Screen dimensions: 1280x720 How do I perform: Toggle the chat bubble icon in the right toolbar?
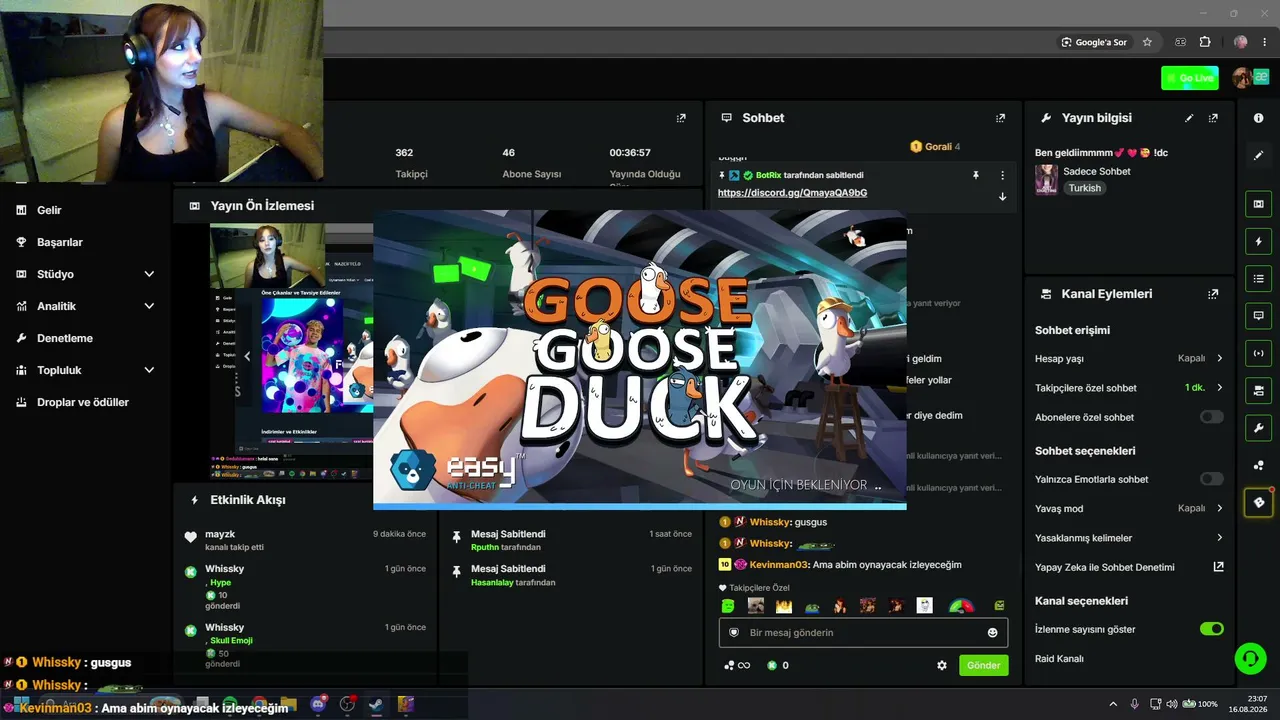pyautogui.click(x=1258, y=316)
